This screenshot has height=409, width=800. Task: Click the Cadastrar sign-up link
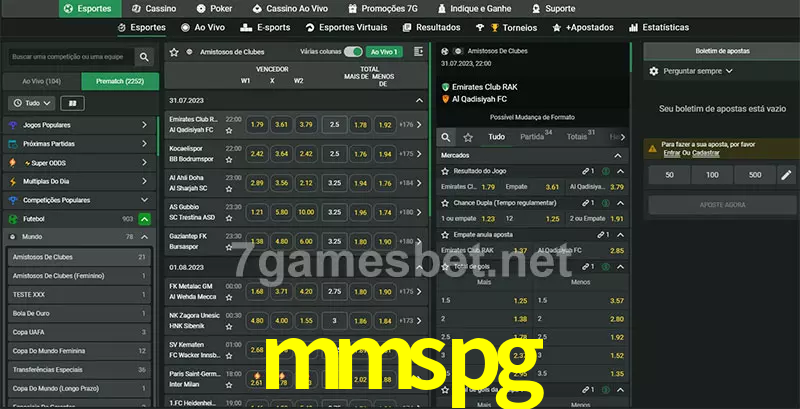point(706,153)
